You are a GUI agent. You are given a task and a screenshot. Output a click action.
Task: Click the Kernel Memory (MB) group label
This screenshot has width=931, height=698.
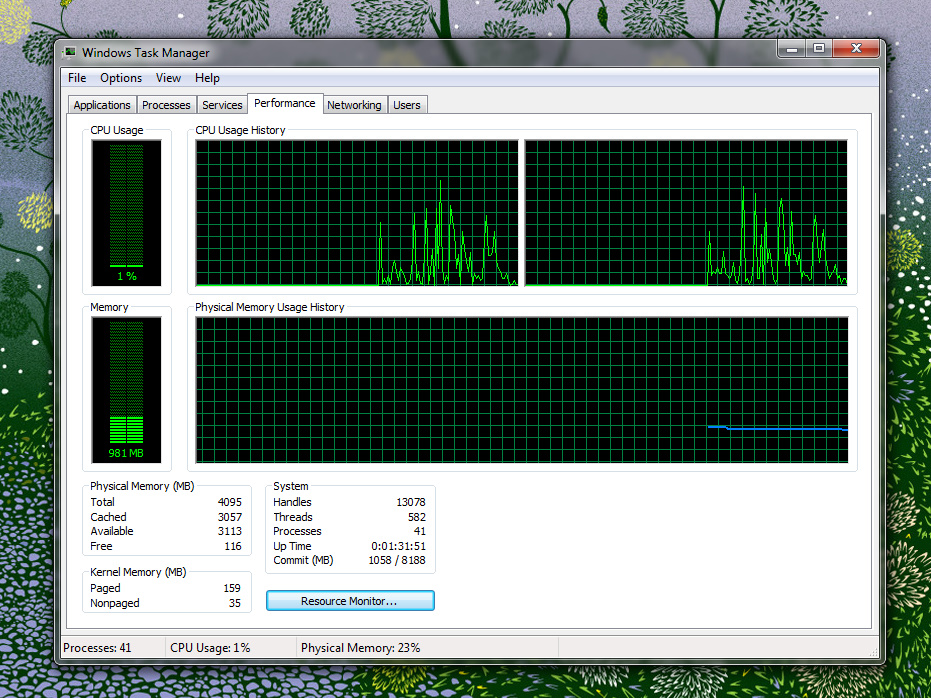point(138,572)
